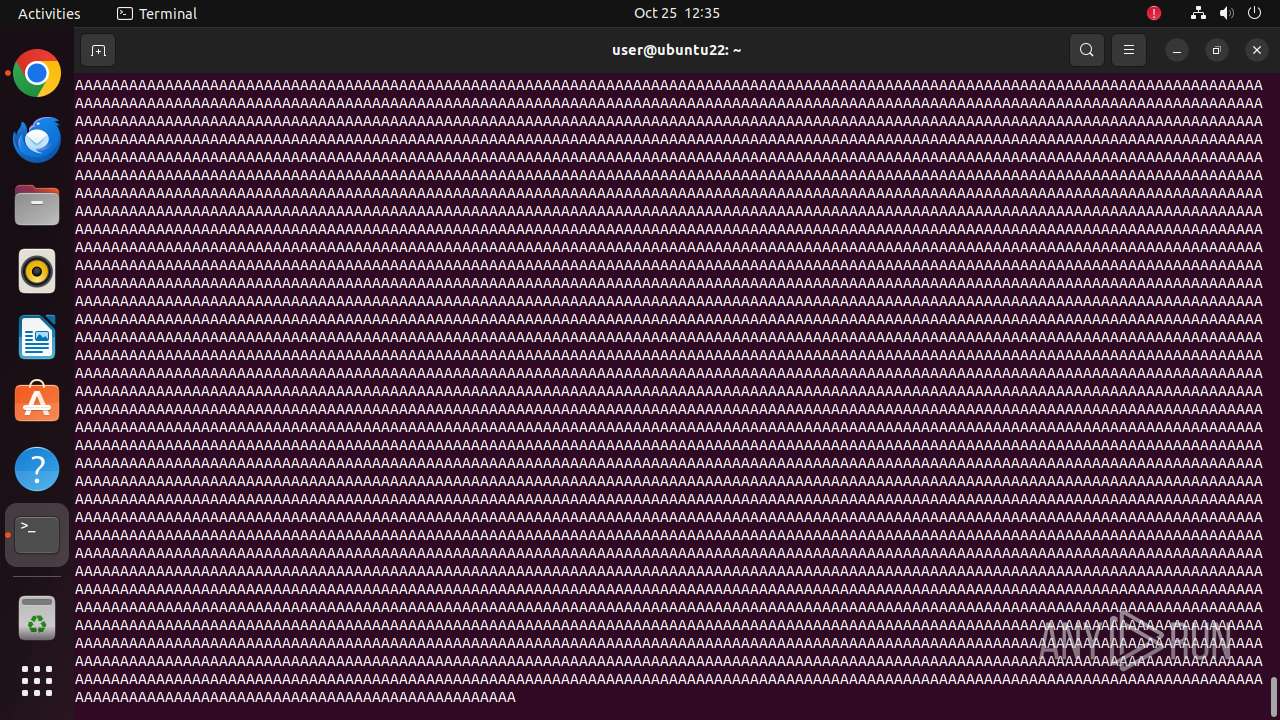Open the Terminal app menu in top bar
The height and width of the screenshot is (720, 1280).
[x=157, y=13]
